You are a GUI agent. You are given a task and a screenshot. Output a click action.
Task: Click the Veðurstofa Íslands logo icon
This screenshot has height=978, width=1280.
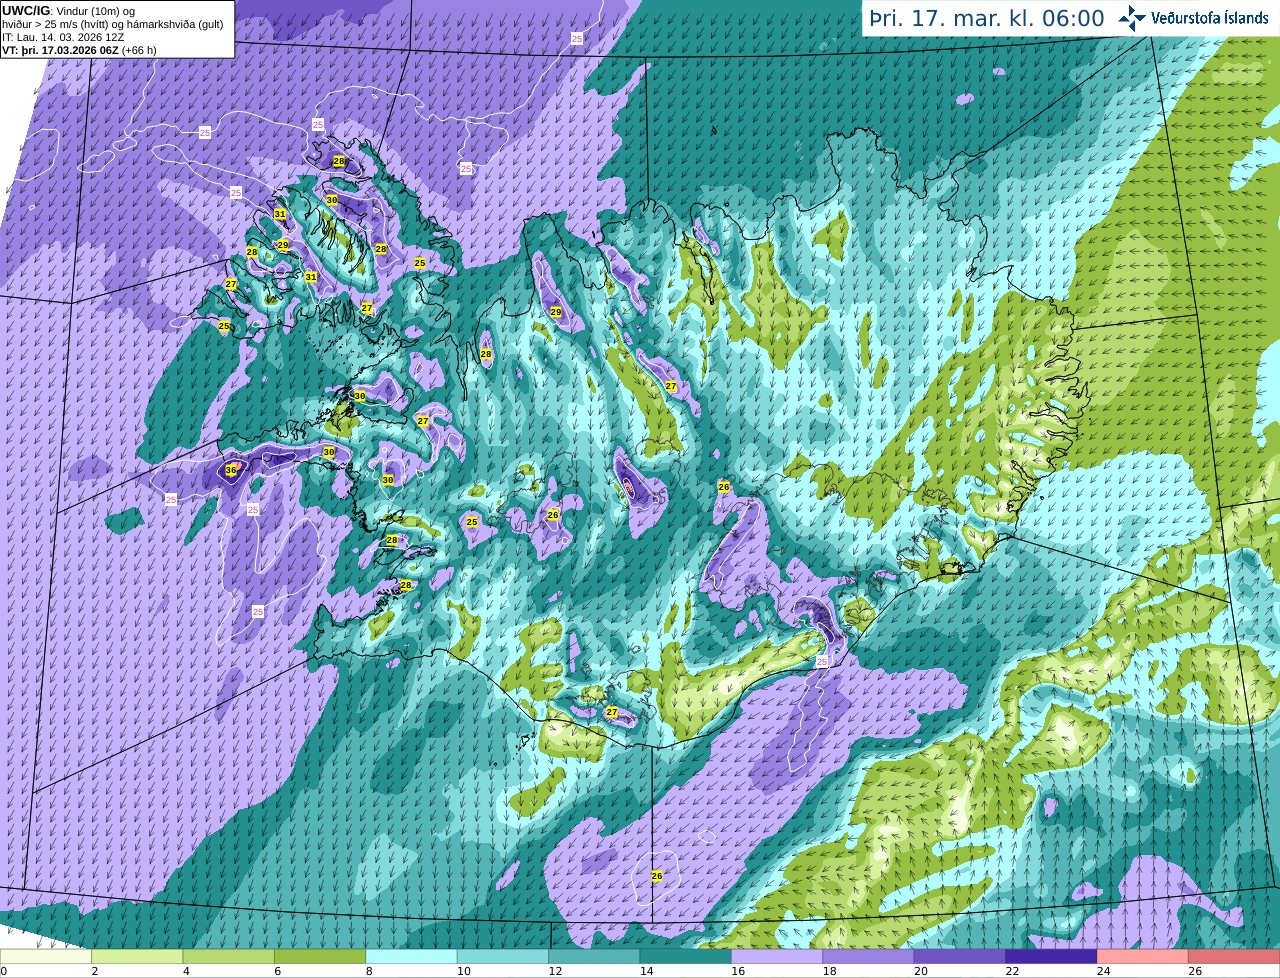pyautogui.click(x=1132, y=18)
